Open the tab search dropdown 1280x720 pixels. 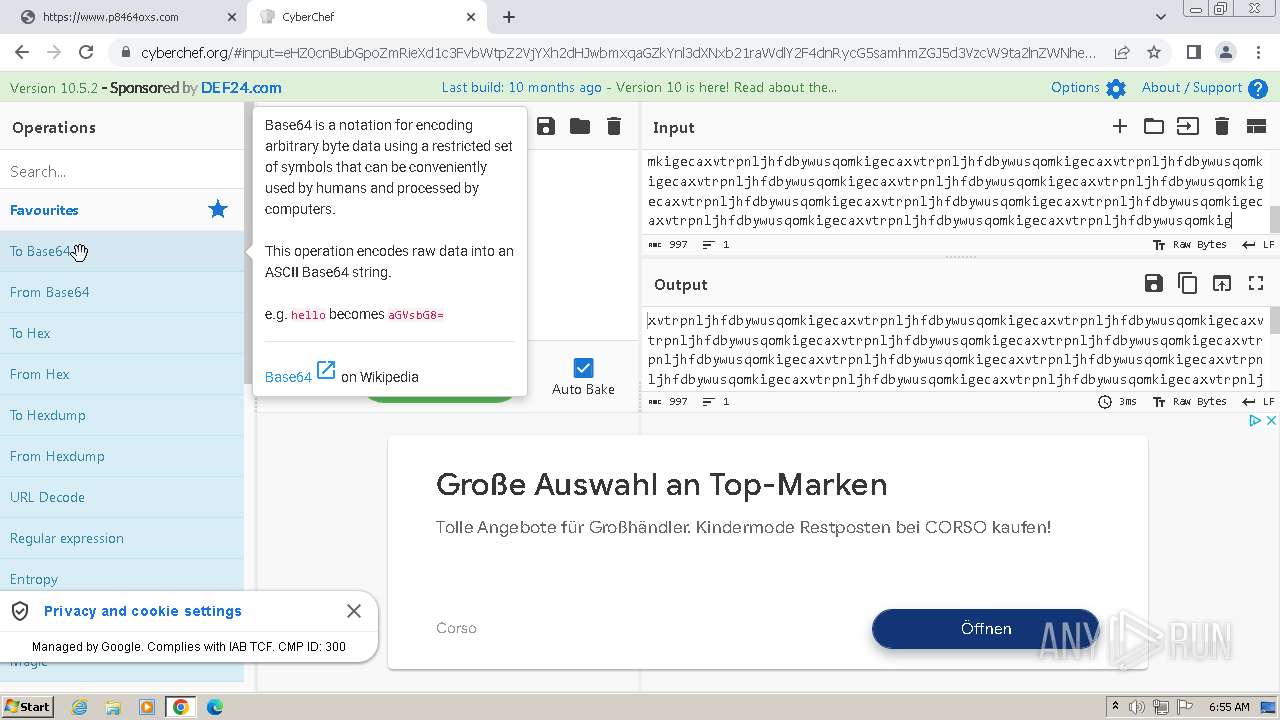pos(1161,17)
